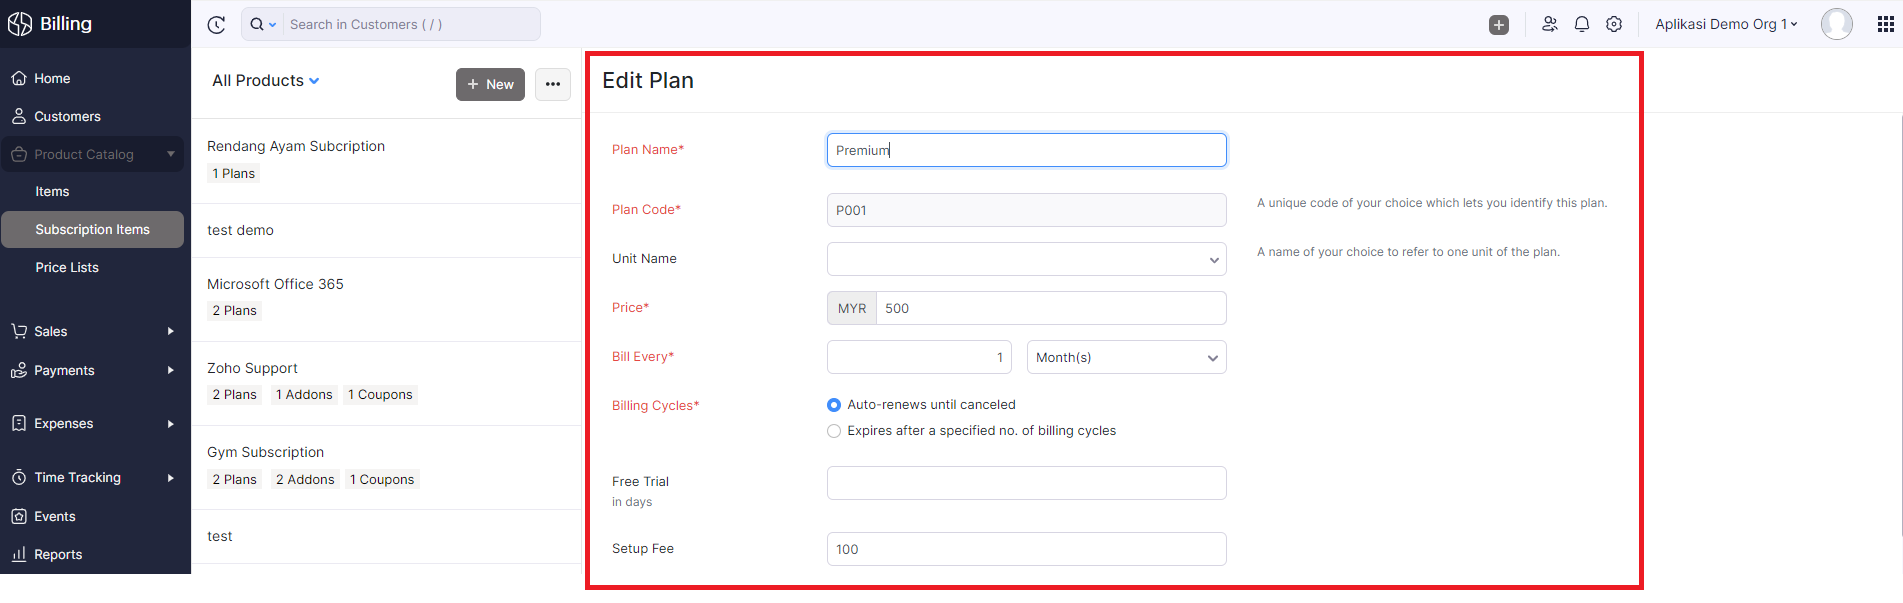Go to Price Lists in sidebar
The height and width of the screenshot is (603, 1903).
[67, 267]
